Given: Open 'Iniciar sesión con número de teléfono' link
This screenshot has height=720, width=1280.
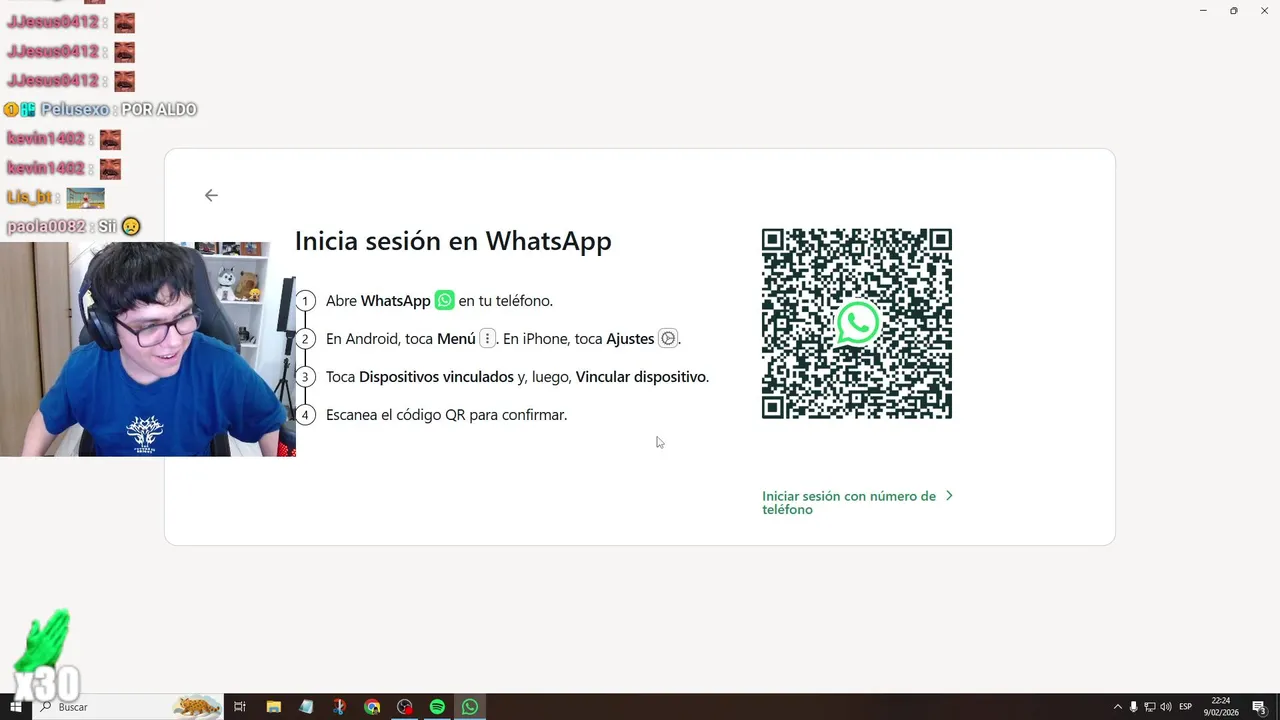Looking at the screenshot, I should point(849,502).
